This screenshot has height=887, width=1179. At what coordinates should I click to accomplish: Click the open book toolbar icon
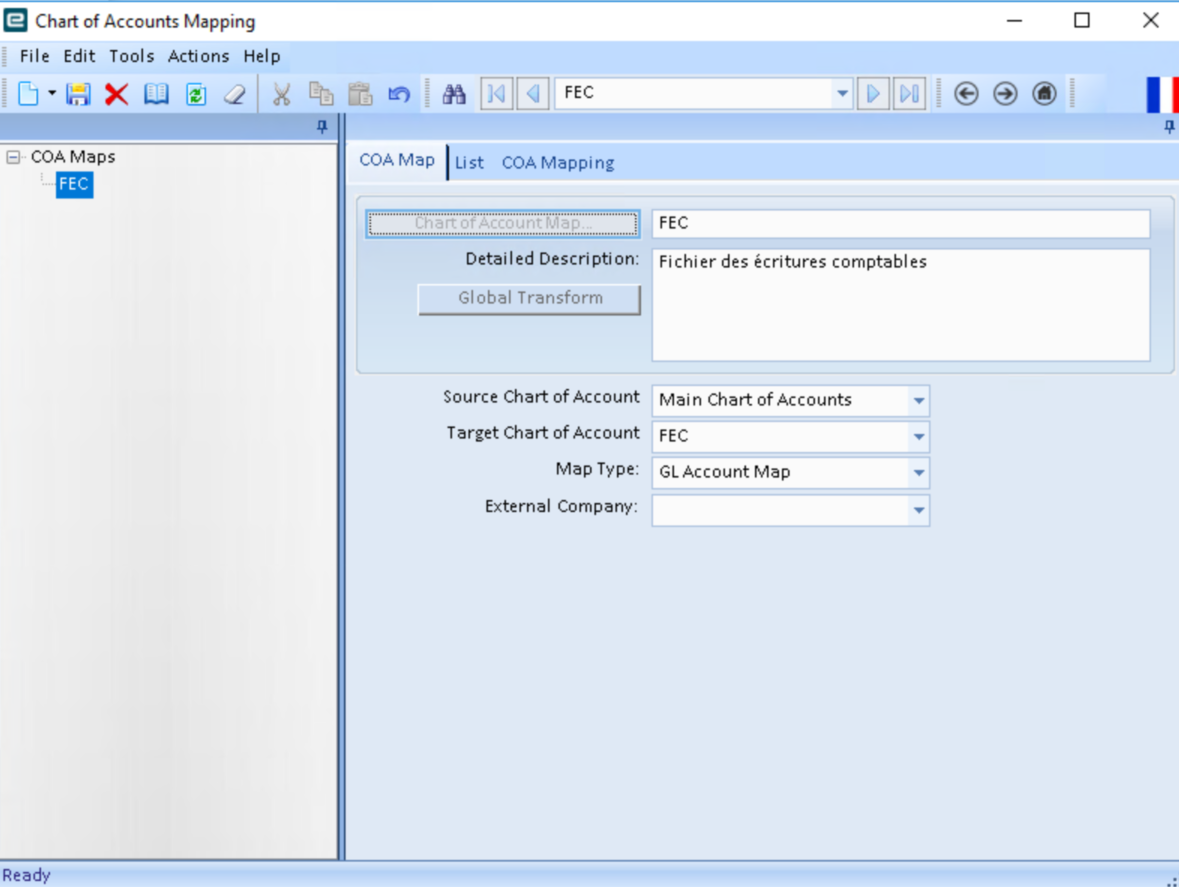[156, 94]
